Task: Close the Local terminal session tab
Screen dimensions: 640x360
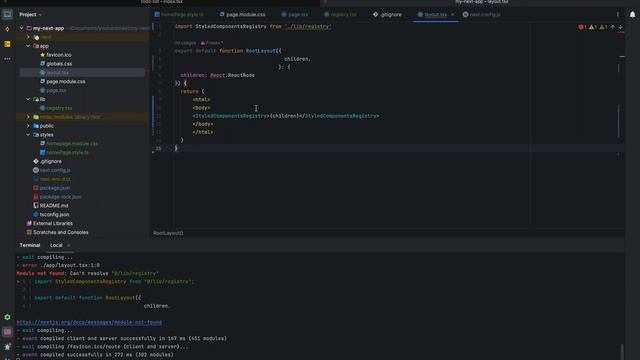Action: pyautogui.click(x=68, y=245)
